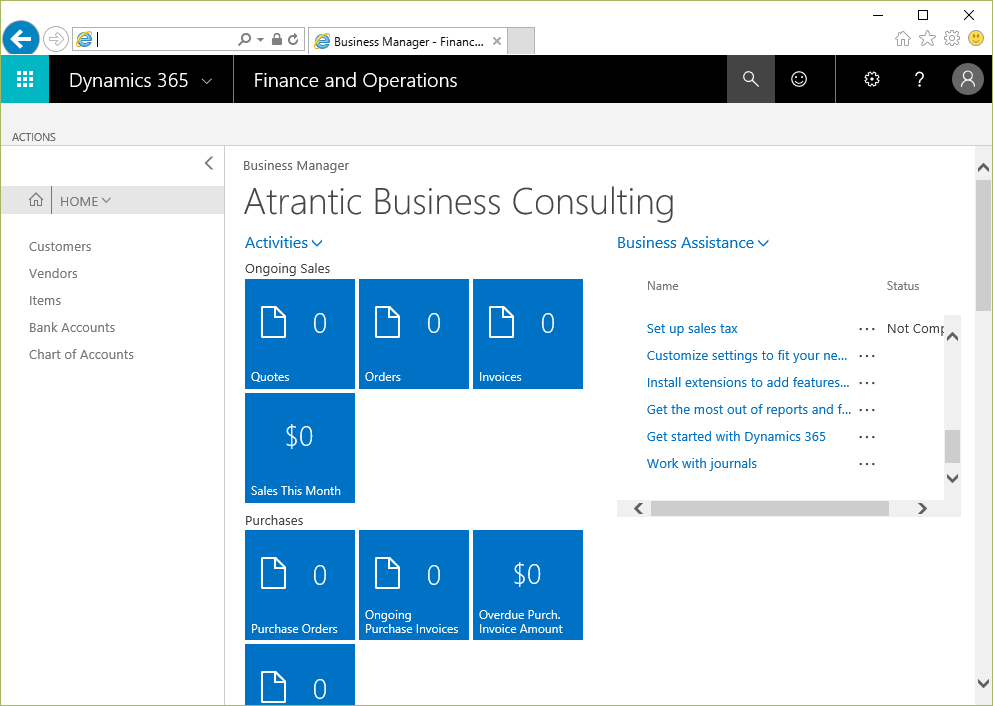Expand the Business Assistance dropdown

click(763, 243)
